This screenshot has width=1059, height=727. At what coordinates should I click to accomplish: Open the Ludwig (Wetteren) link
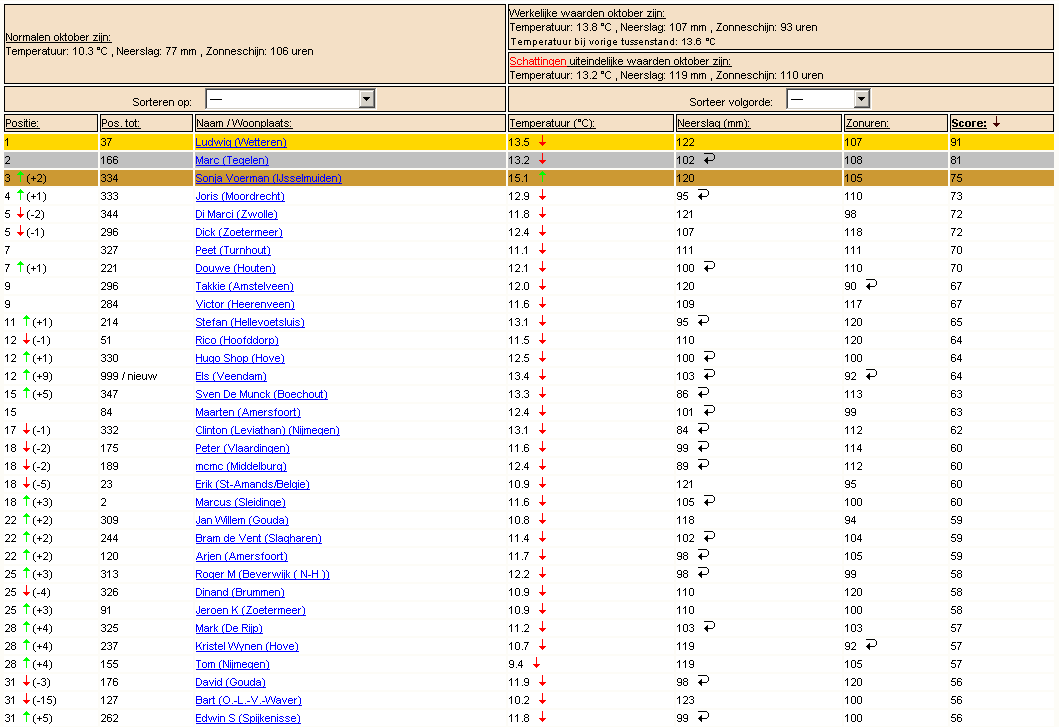tap(240, 142)
